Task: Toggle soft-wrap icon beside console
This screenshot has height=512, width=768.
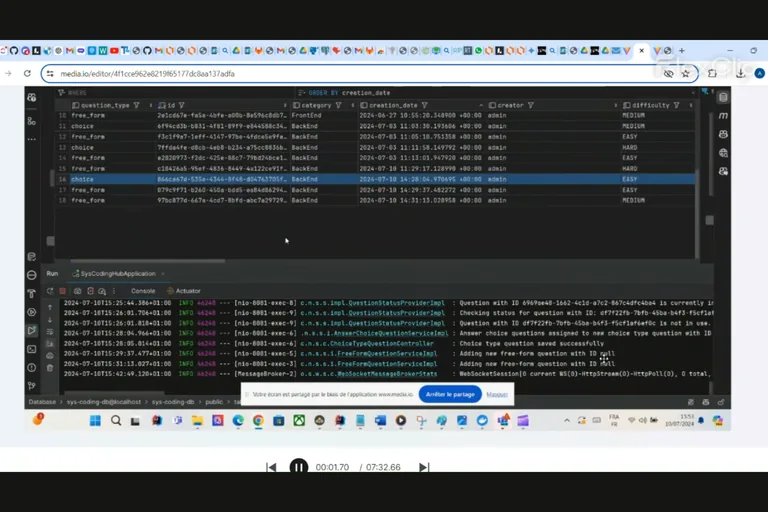Action: pyautogui.click(x=50, y=332)
